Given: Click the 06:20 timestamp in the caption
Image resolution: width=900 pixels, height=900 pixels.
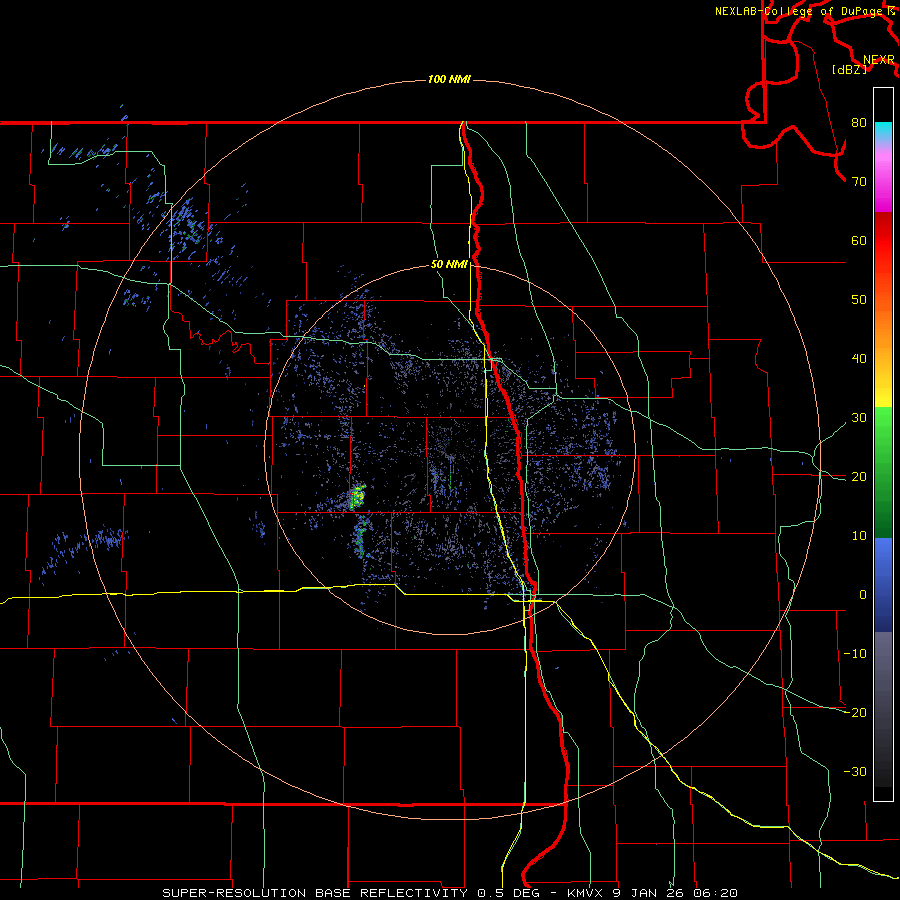Looking at the screenshot, I should point(715,893).
